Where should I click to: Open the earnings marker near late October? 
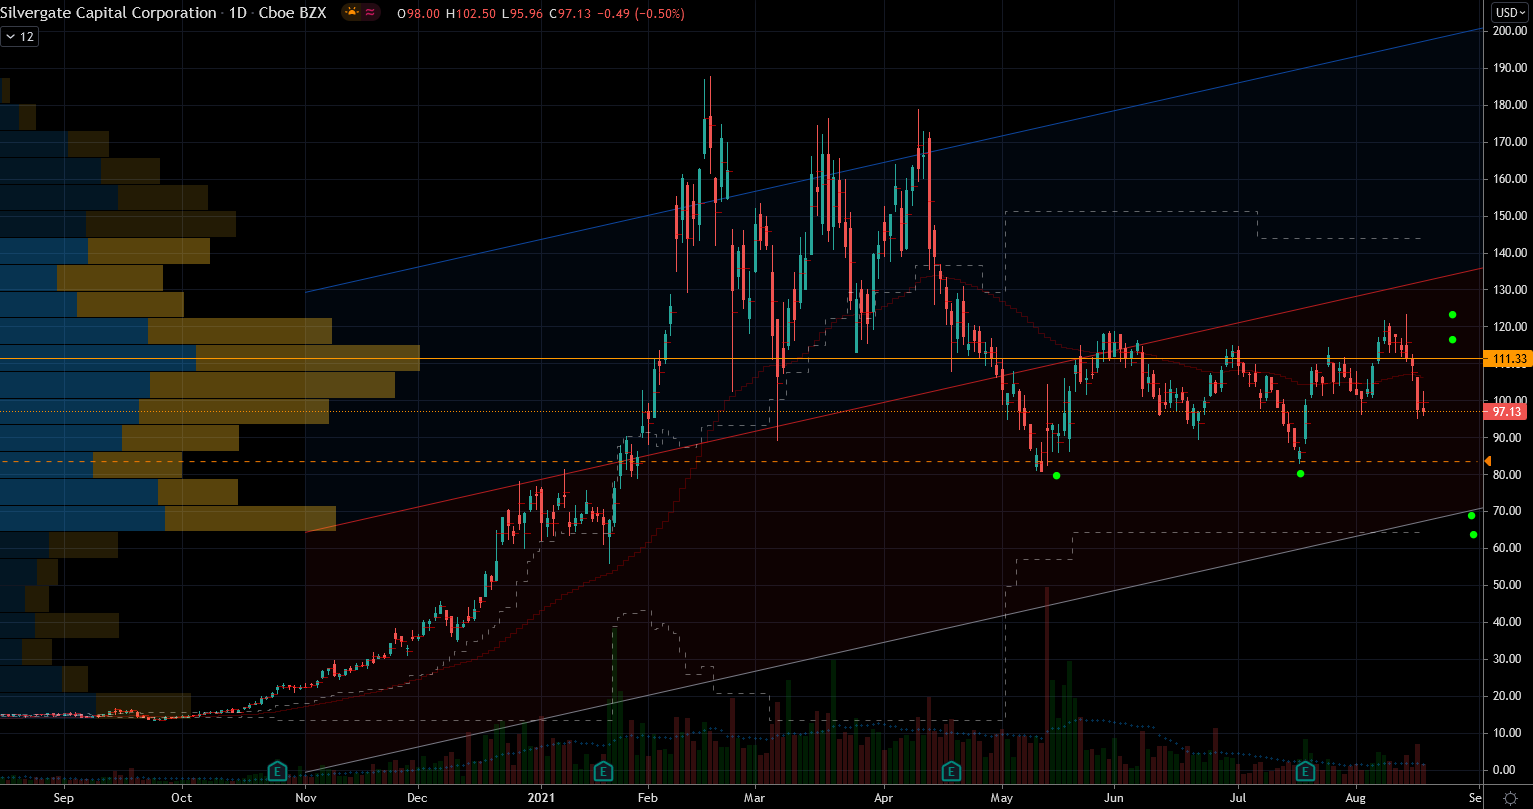[277, 771]
